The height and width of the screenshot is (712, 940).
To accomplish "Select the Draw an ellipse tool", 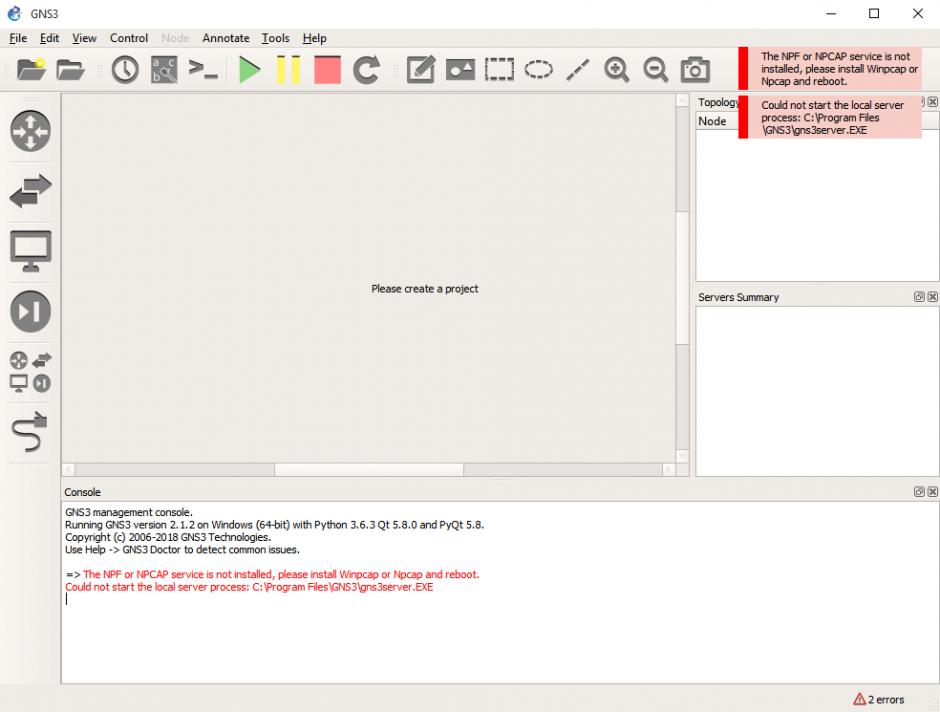I will pyautogui.click(x=538, y=70).
